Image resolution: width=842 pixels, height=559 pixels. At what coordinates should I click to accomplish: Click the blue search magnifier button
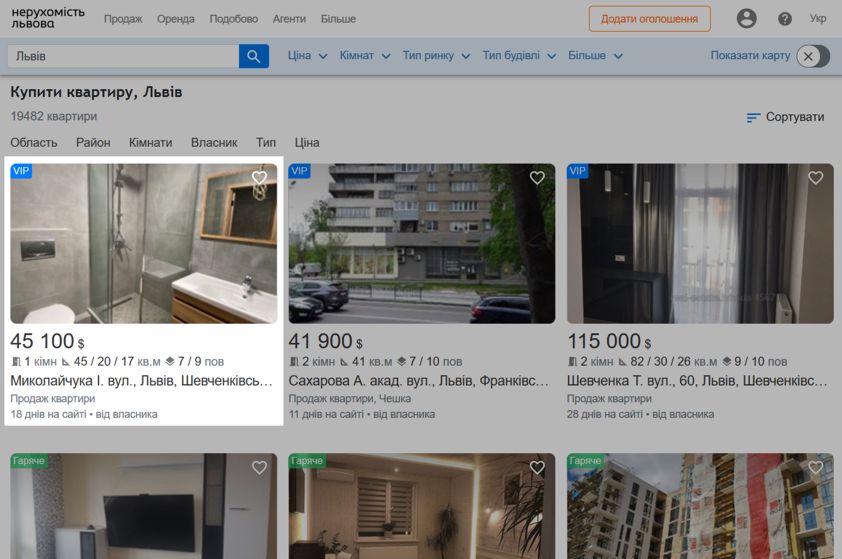253,56
